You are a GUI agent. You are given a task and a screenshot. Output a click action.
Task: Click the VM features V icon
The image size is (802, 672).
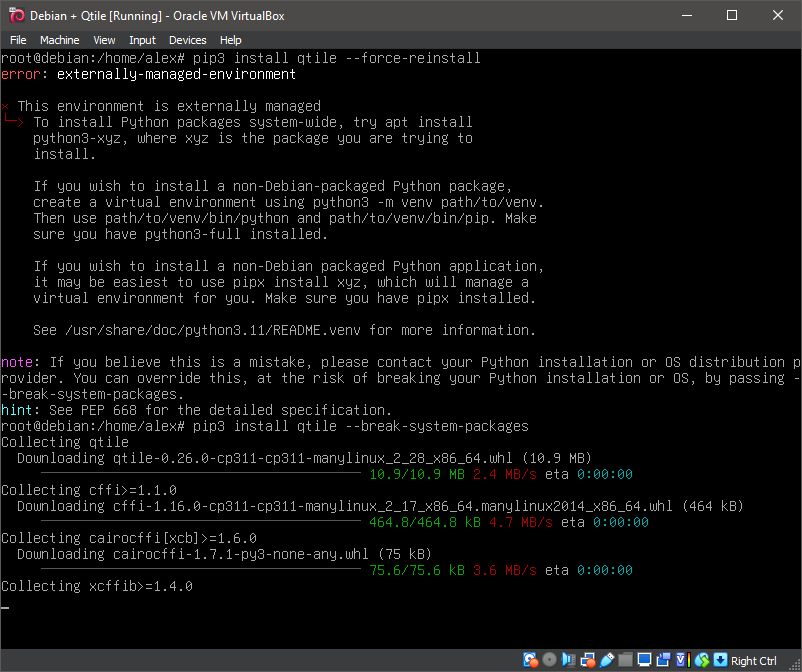(x=680, y=660)
